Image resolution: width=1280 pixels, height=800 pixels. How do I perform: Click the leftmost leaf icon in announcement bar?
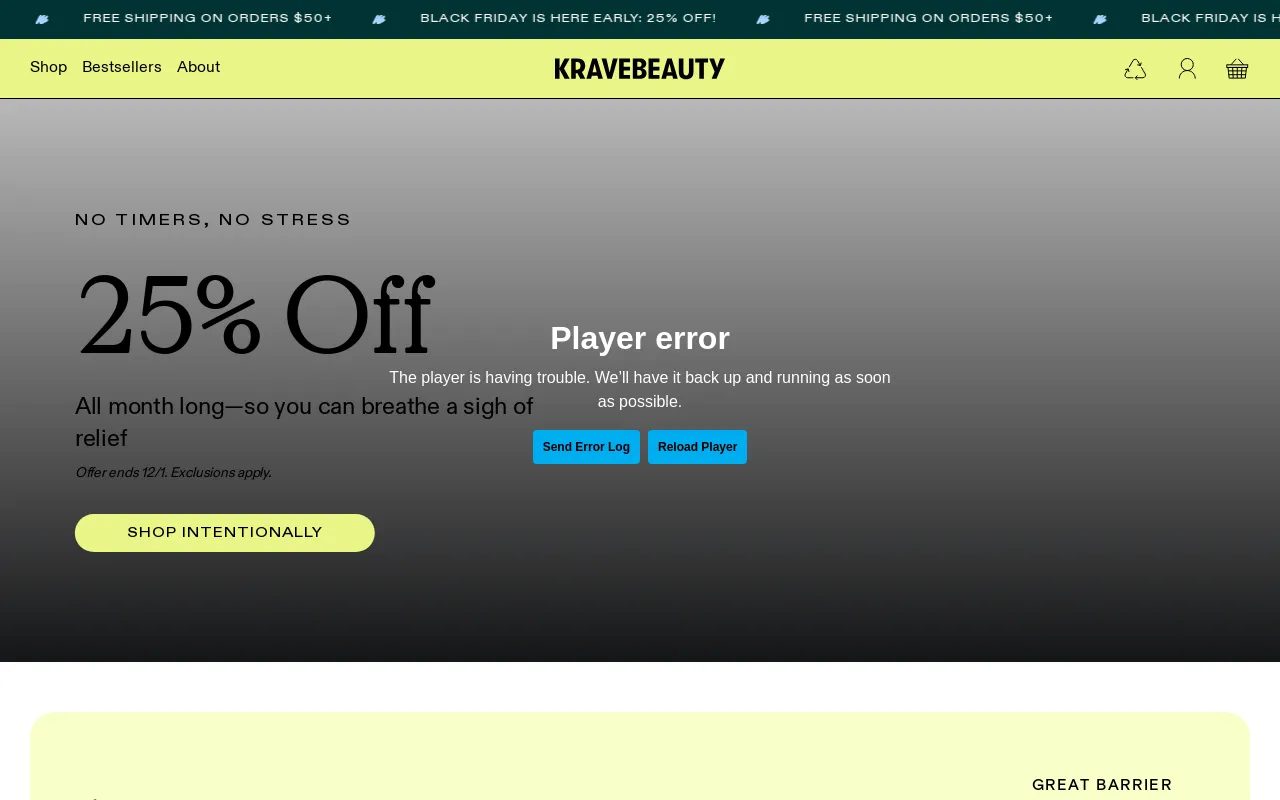tap(41, 18)
